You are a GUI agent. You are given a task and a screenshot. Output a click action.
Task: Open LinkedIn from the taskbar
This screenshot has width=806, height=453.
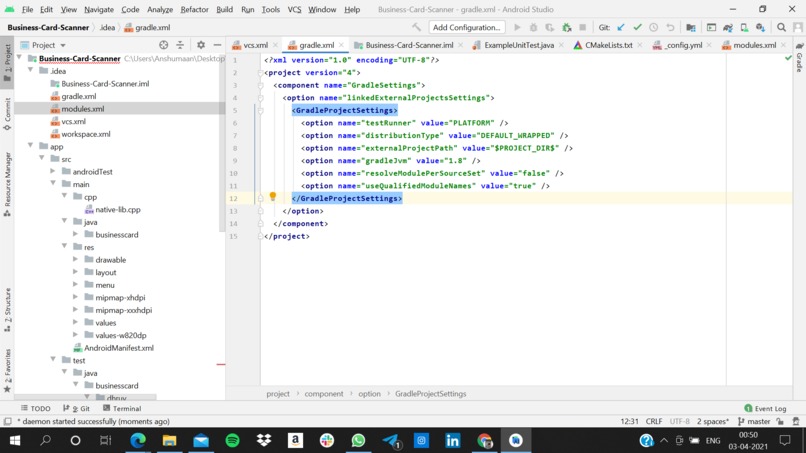pyautogui.click(x=452, y=441)
